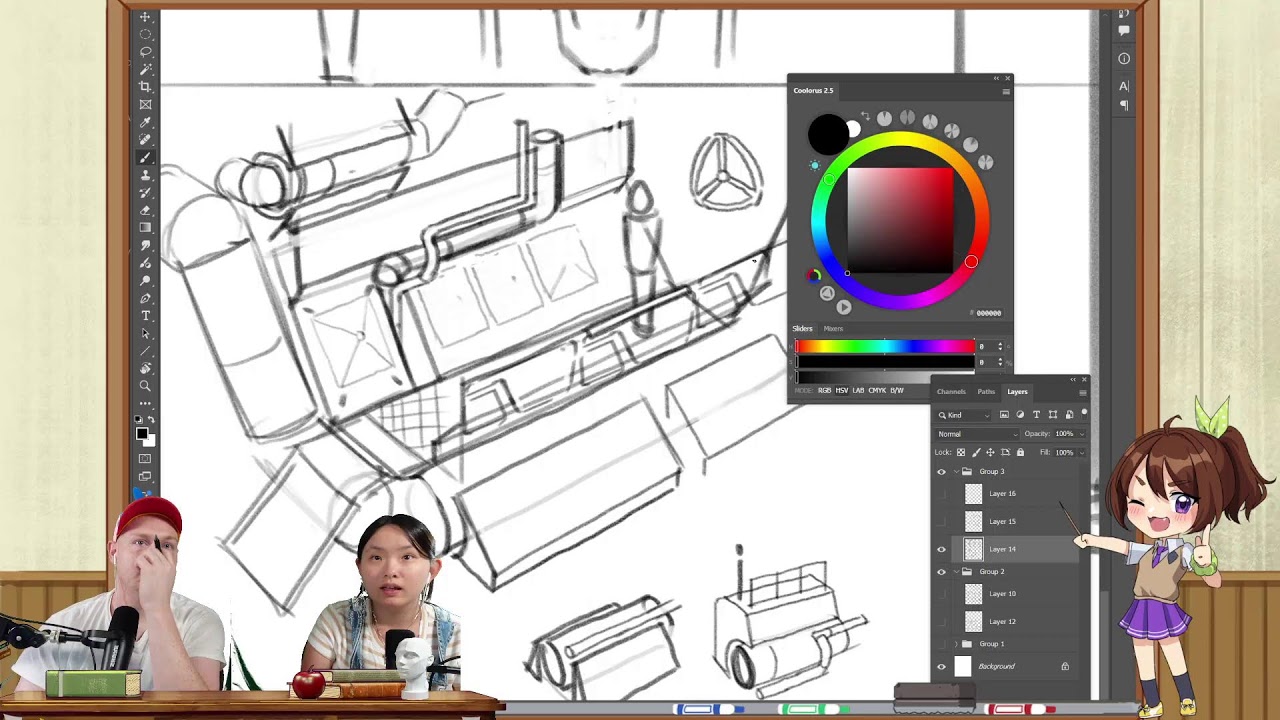The image size is (1280, 720).
Task: Select the Magic Wand tool
Action: [145, 69]
